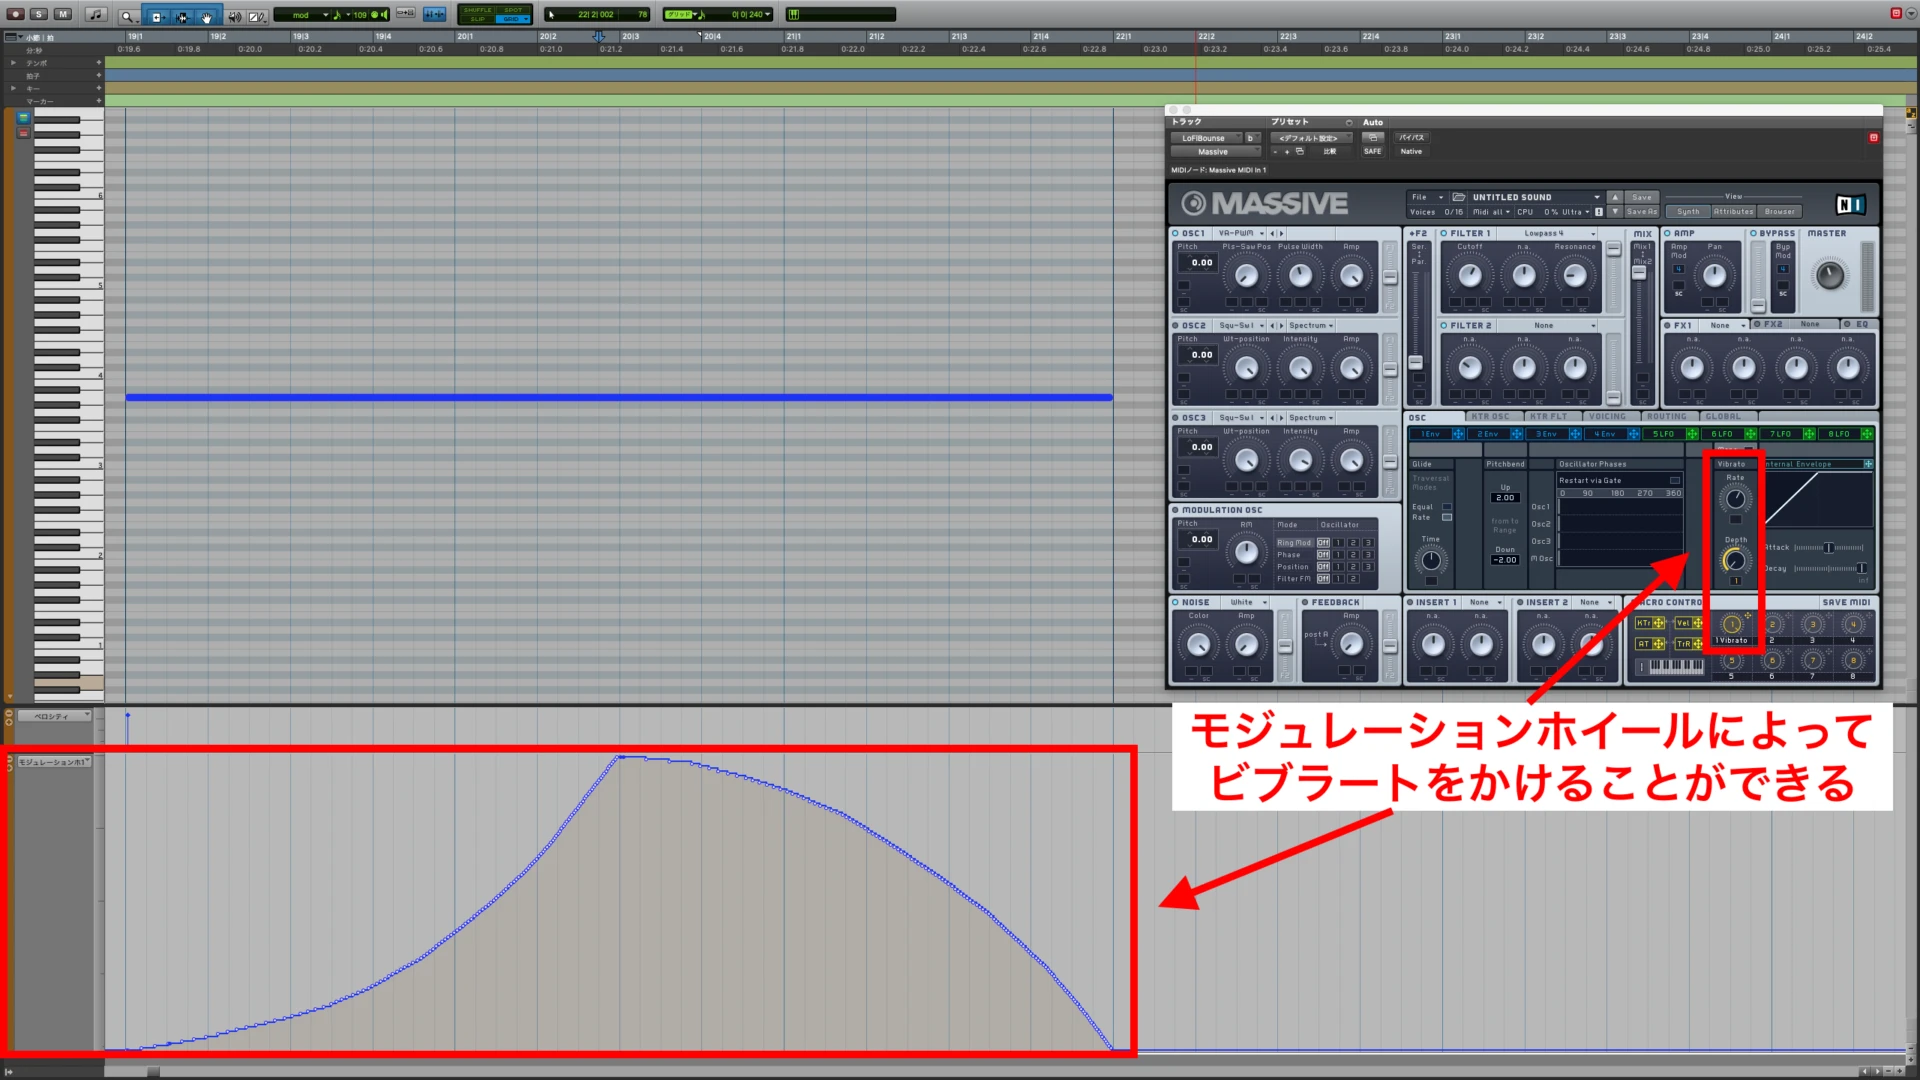Select the Pencil tool

(256, 16)
